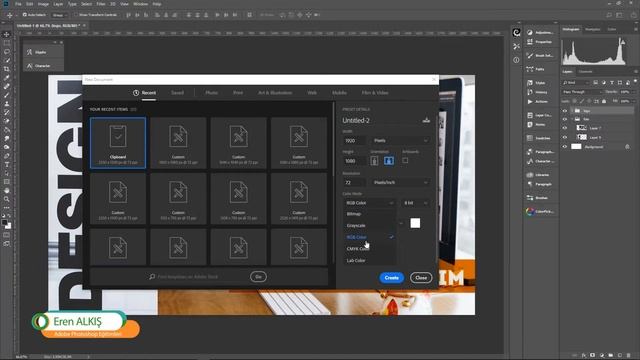The height and width of the screenshot is (360, 640).
Task: Click the Create button
Action: pos(391,278)
